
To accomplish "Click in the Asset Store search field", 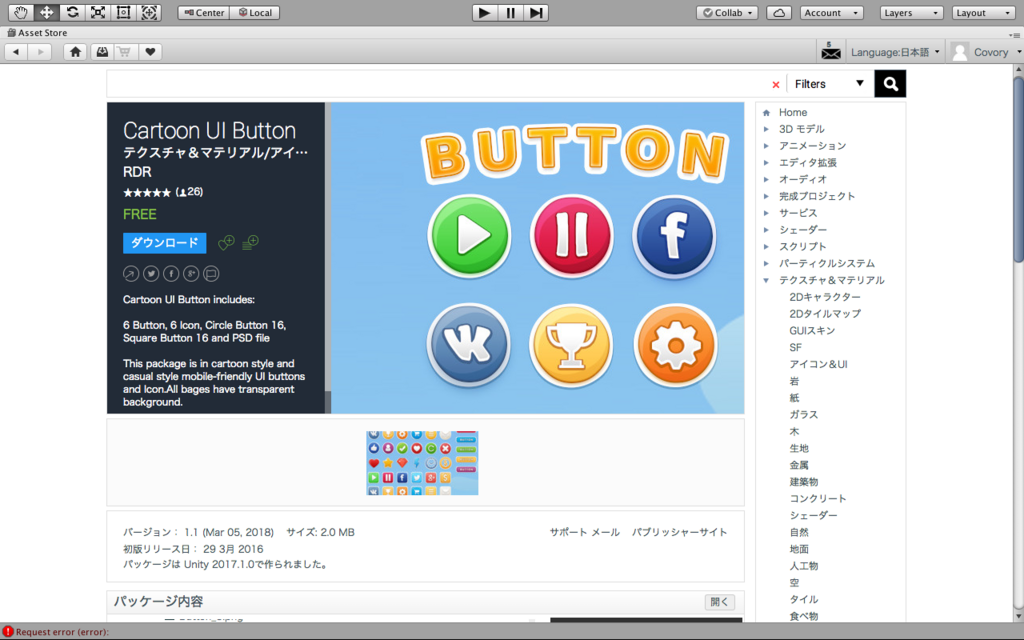I will click(438, 84).
